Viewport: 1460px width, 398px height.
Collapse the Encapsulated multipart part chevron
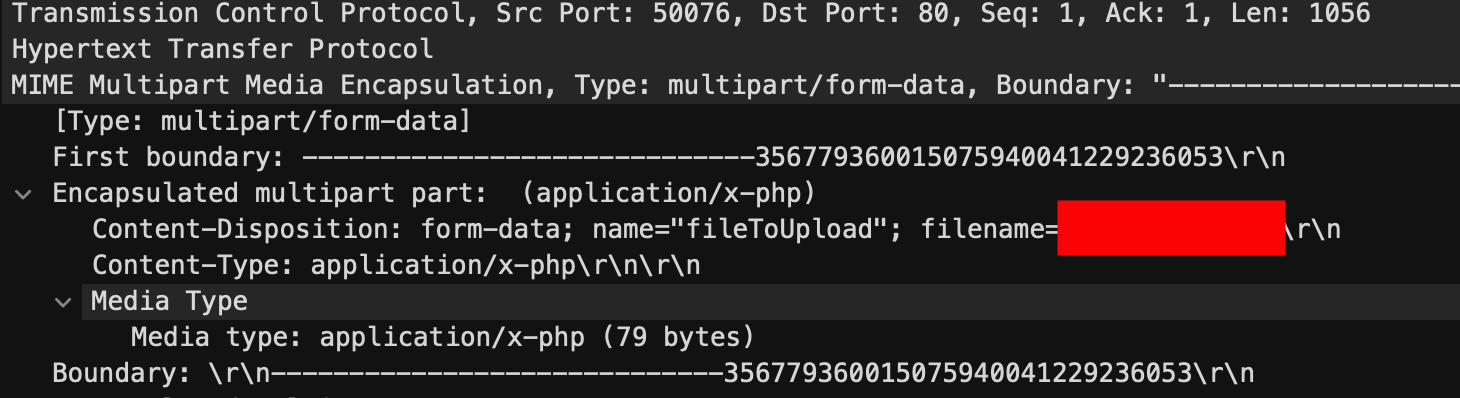pyautogui.click(x=23, y=193)
